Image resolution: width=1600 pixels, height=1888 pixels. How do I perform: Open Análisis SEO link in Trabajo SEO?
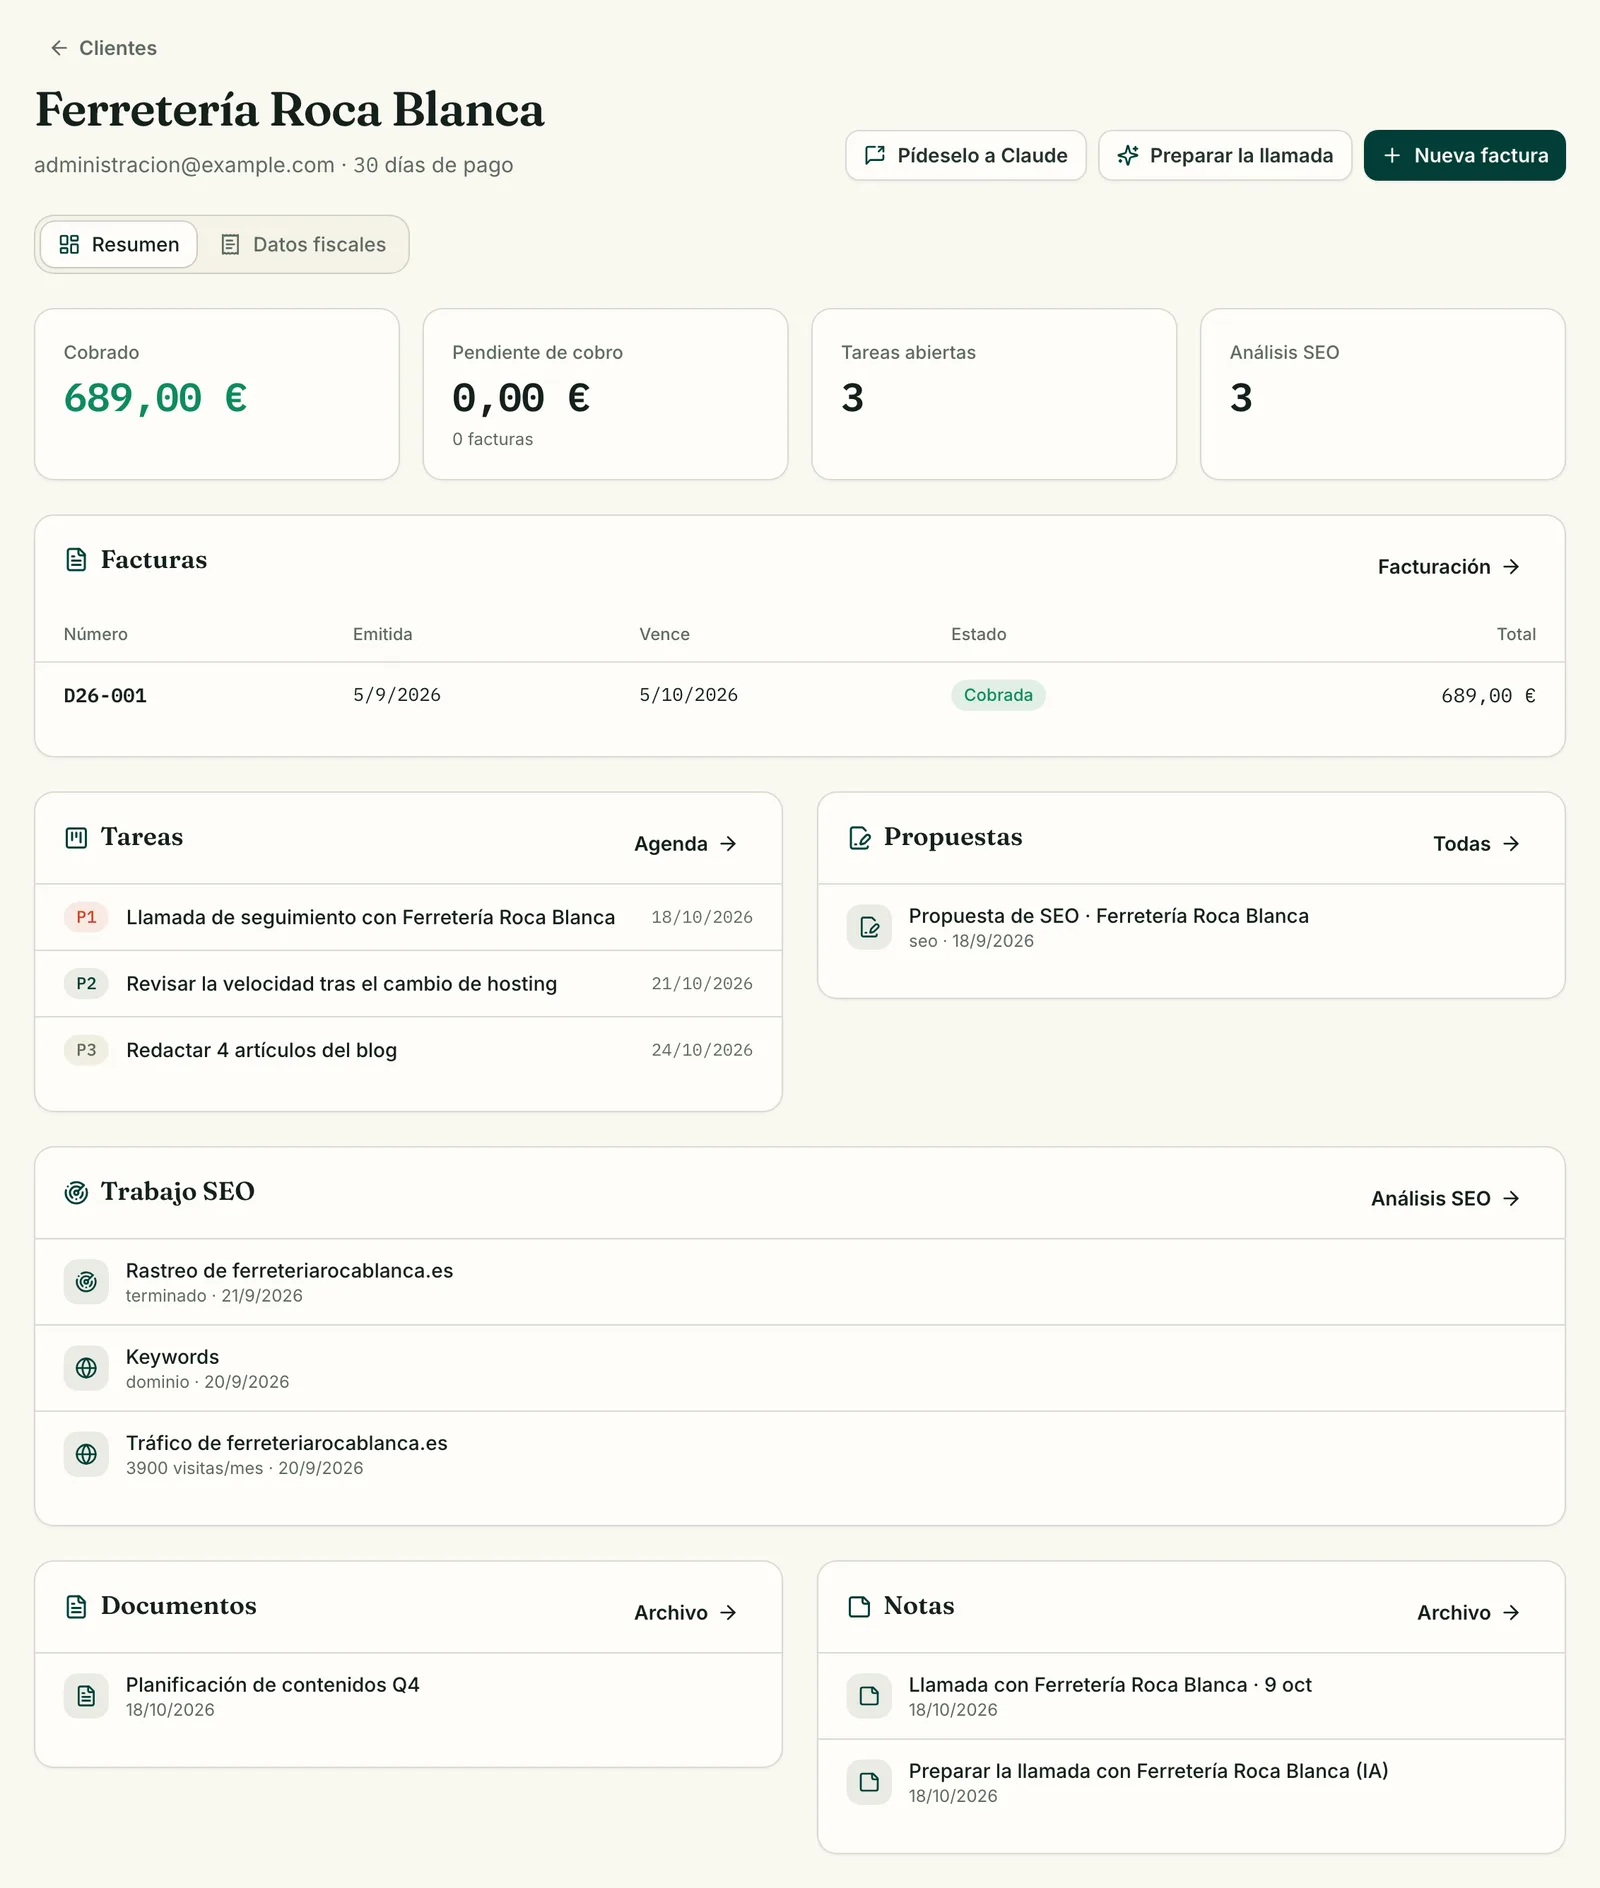coord(1445,1198)
